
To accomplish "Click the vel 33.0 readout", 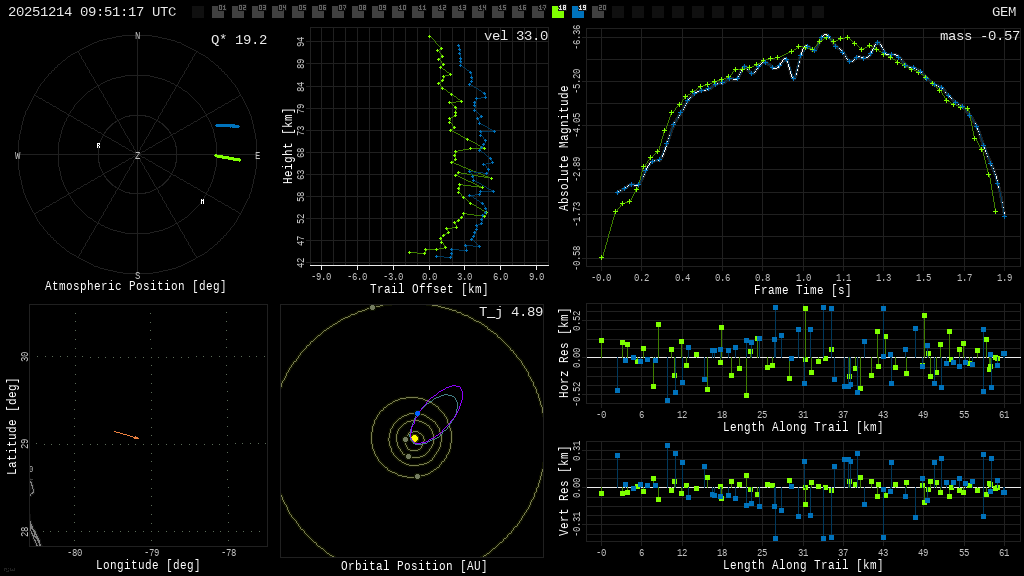I will pos(515,36).
